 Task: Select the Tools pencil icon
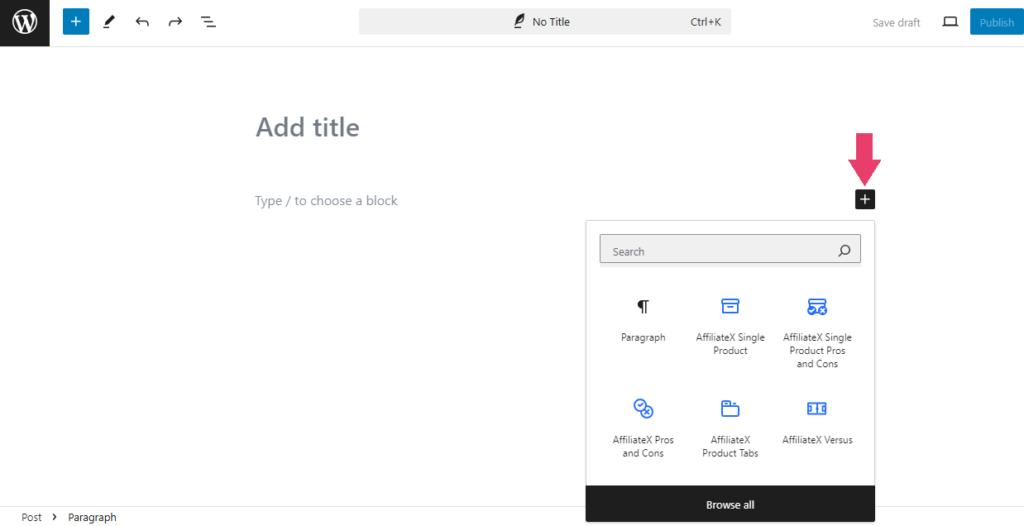tap(109, 22)
